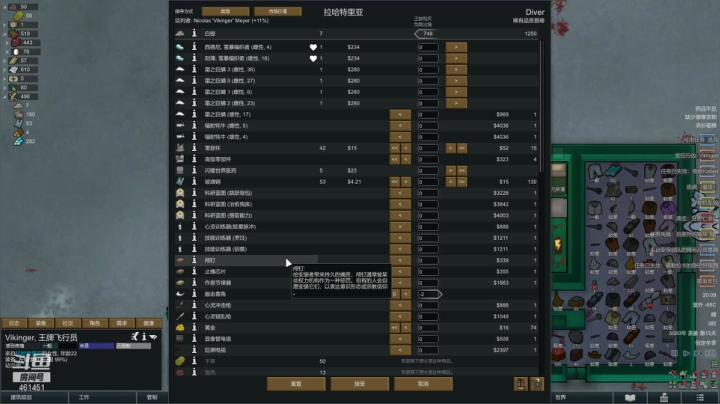Click the menu list icon at bottom right
The height and width of the screenshot is (404, 720).
(x=700, y=398)
